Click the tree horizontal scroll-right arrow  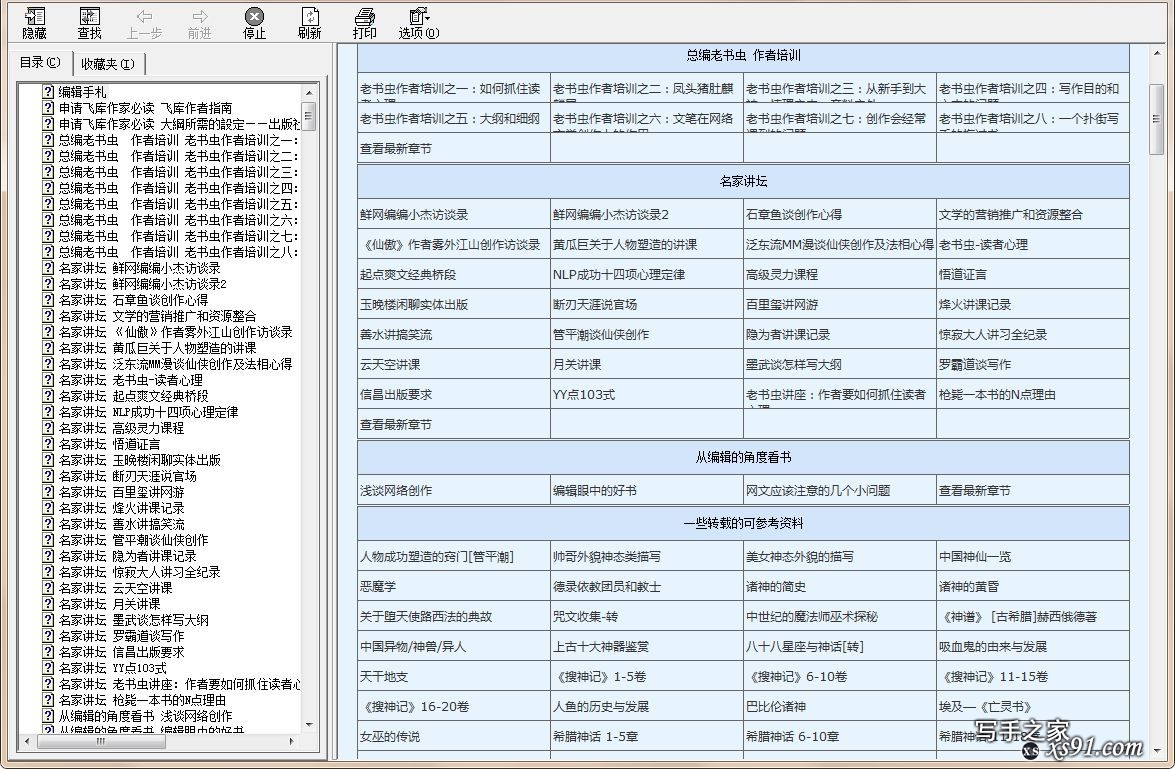tap(292, 741)
